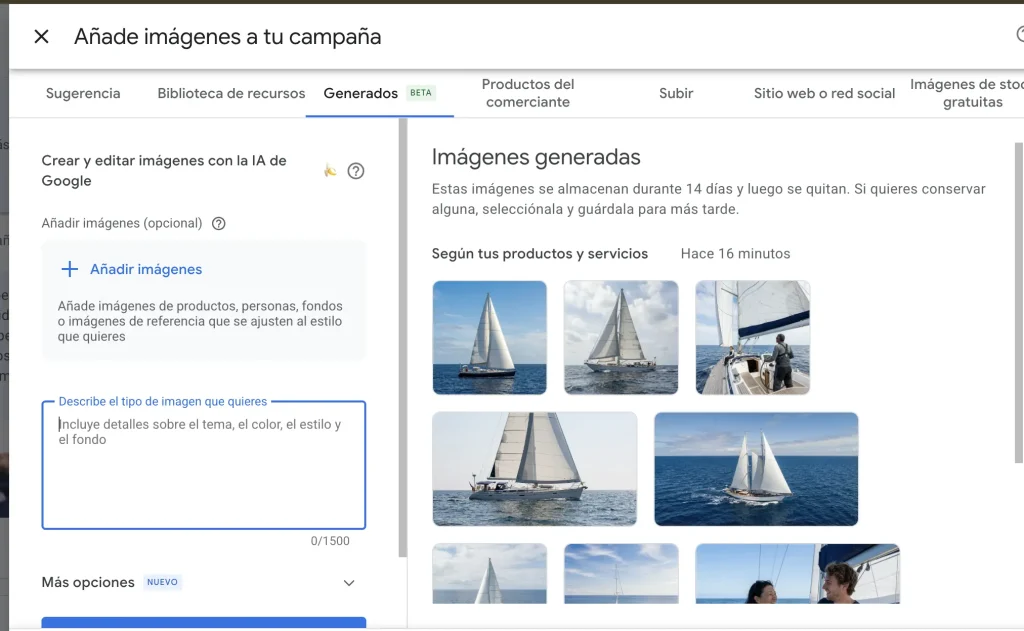Switch to Biblioteca de recursos tab
The width and height of the screenshot is (1024, 631).
pyautogui.click(x=231, y=93)
